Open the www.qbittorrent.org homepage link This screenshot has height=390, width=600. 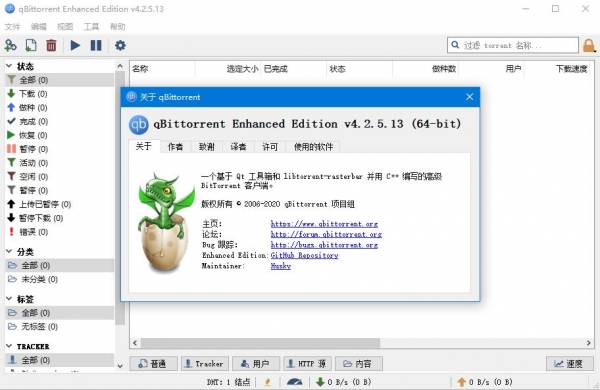[324, 224]
